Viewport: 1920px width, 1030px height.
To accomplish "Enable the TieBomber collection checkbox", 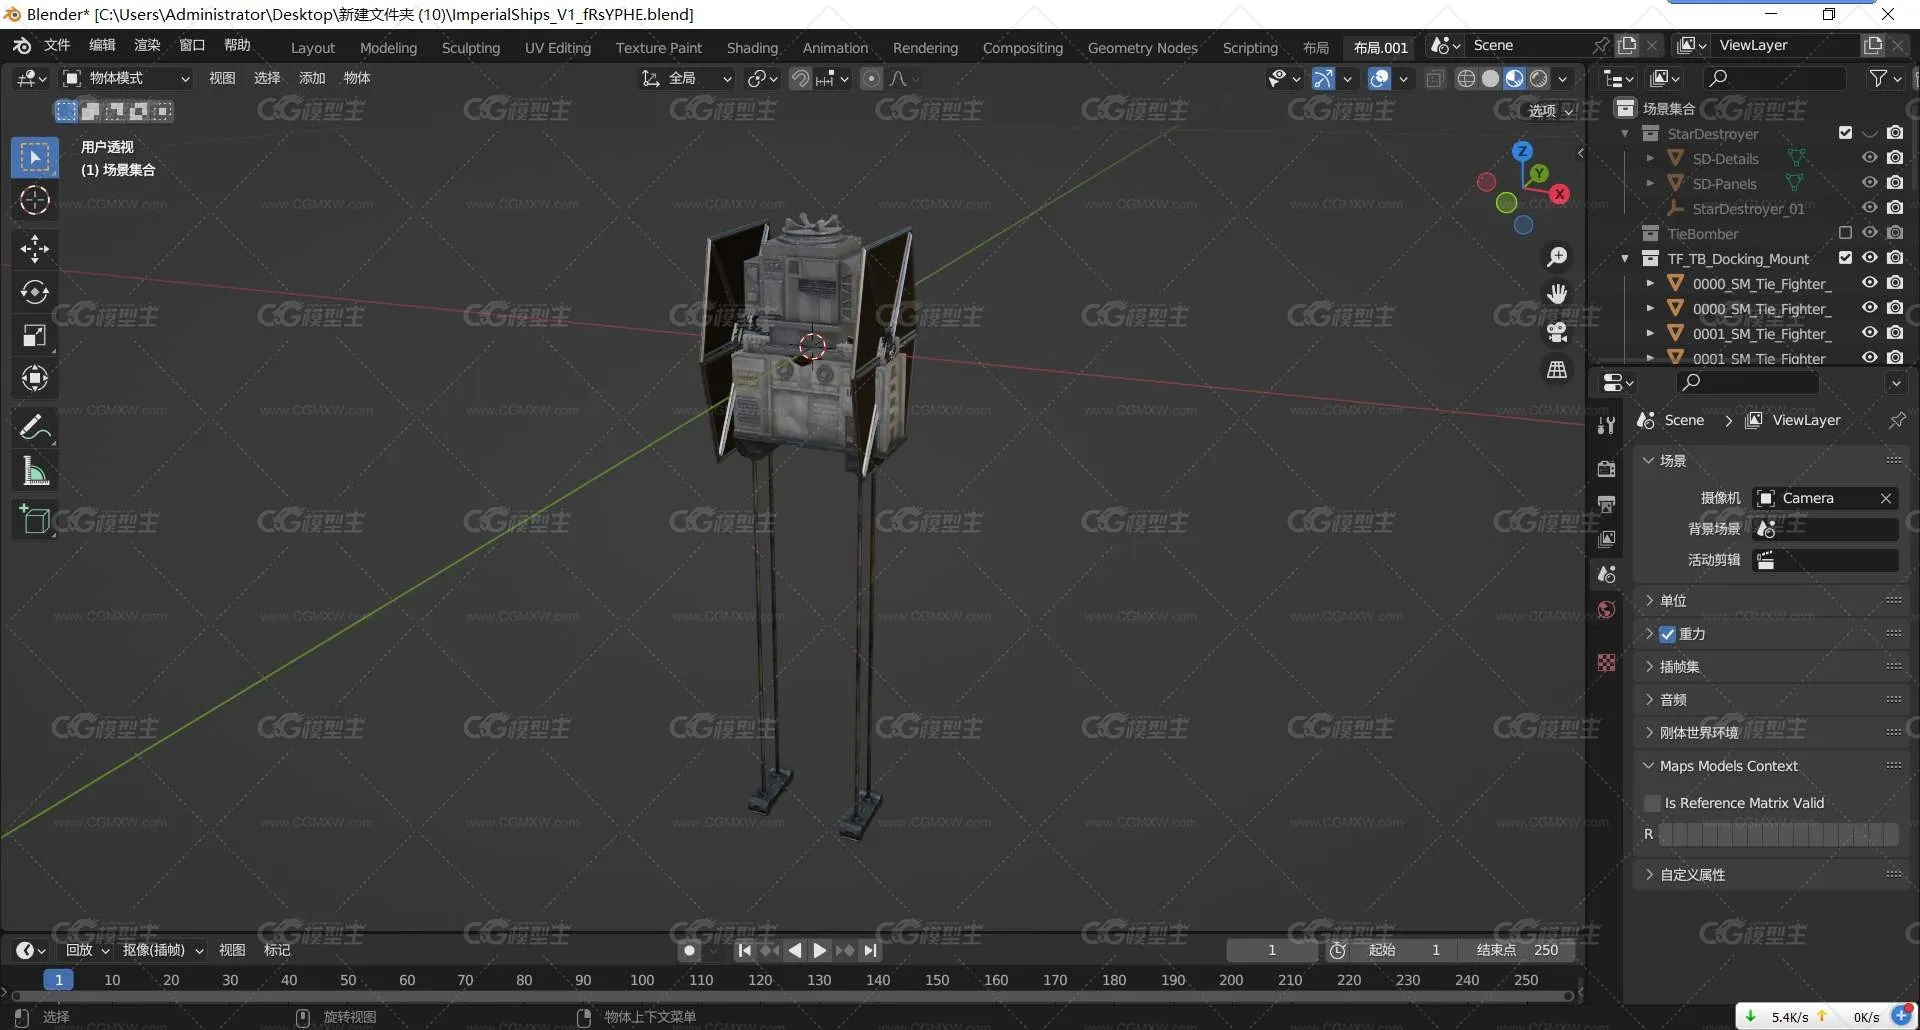I will 1845,233.
